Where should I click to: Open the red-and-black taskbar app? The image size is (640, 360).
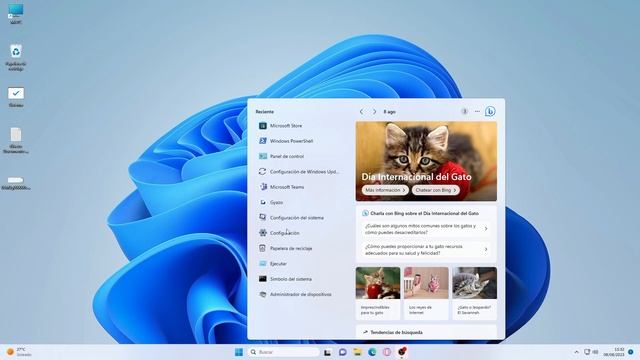[x=402, y=352]
